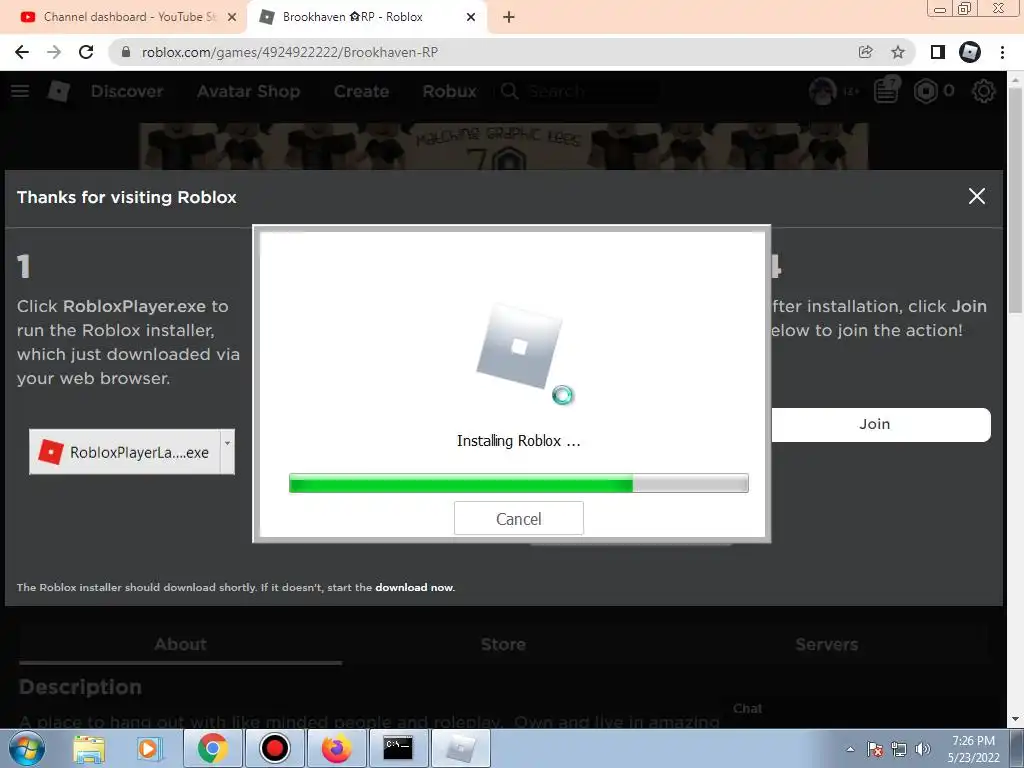
Task: Open Action Center flag icon
Action: pyautogui.click(x=875, y=749)
